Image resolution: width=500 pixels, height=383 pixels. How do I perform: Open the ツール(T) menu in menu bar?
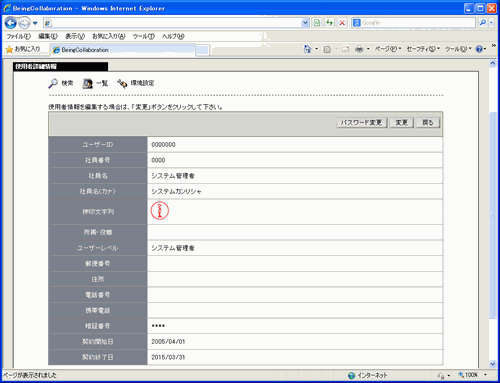[144, 36]
